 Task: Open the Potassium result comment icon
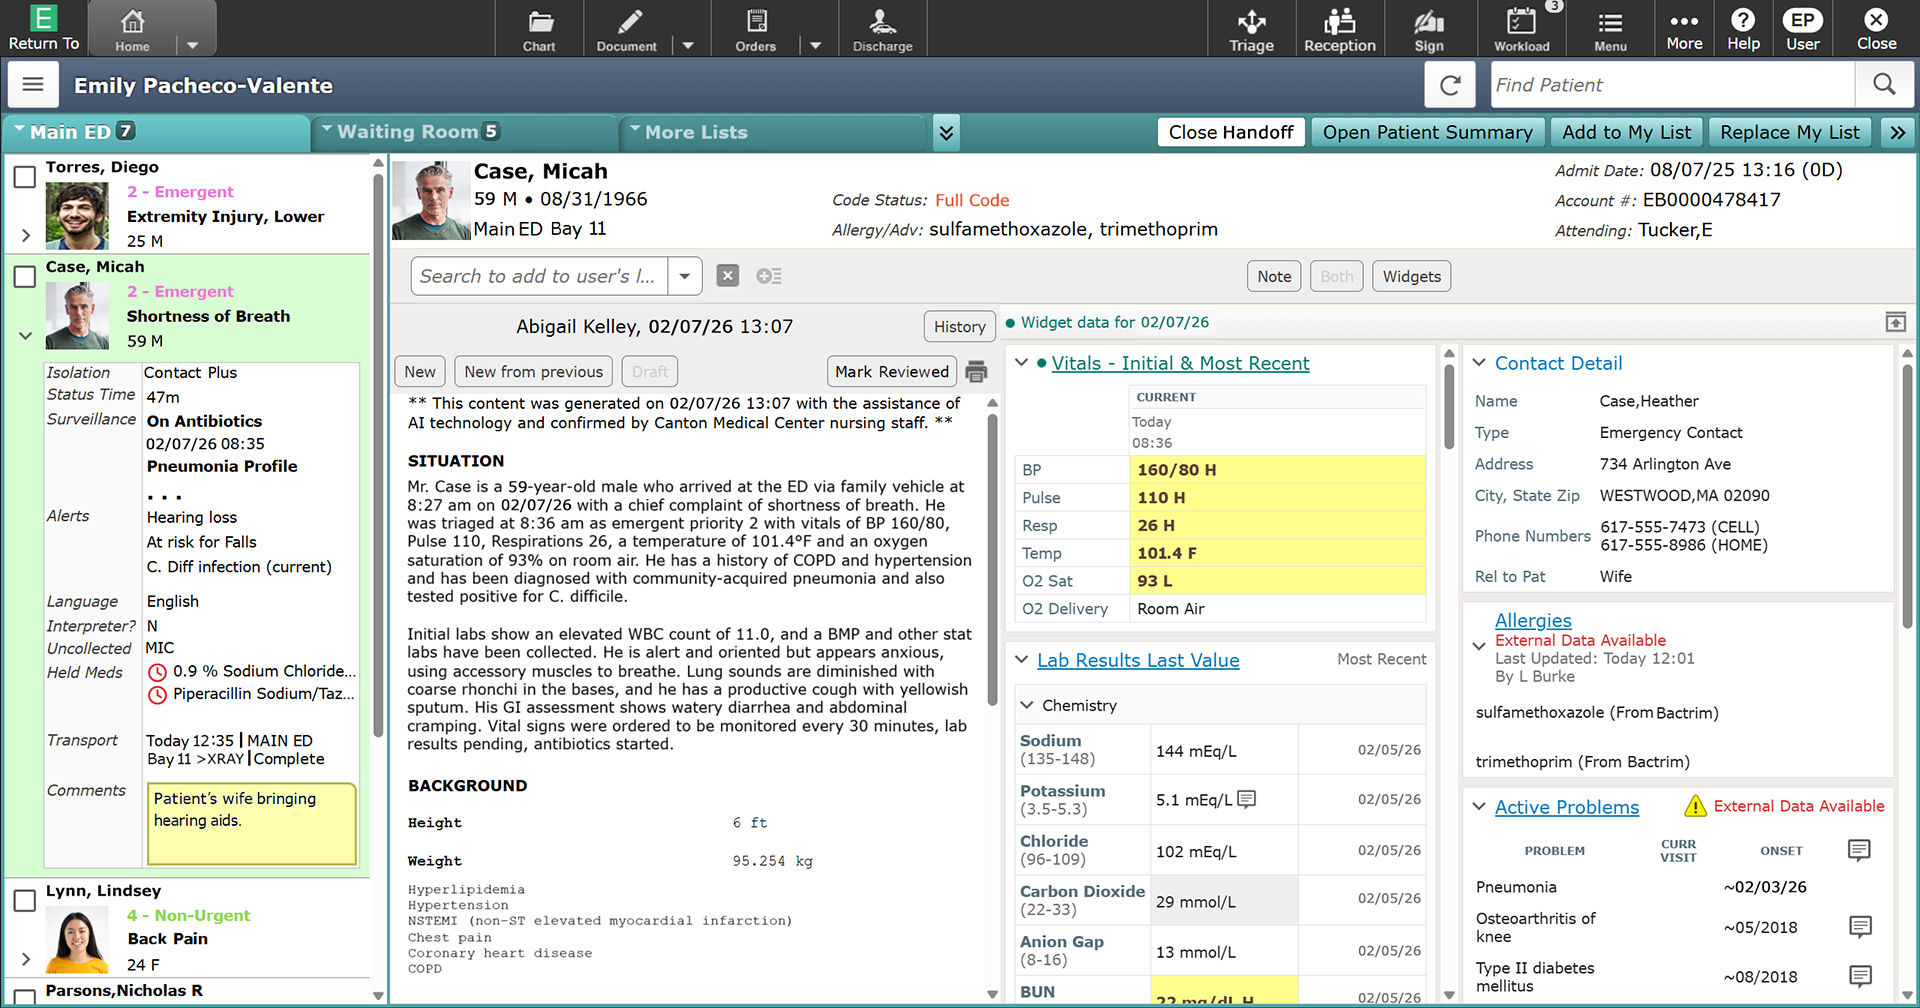[1246, 799]
